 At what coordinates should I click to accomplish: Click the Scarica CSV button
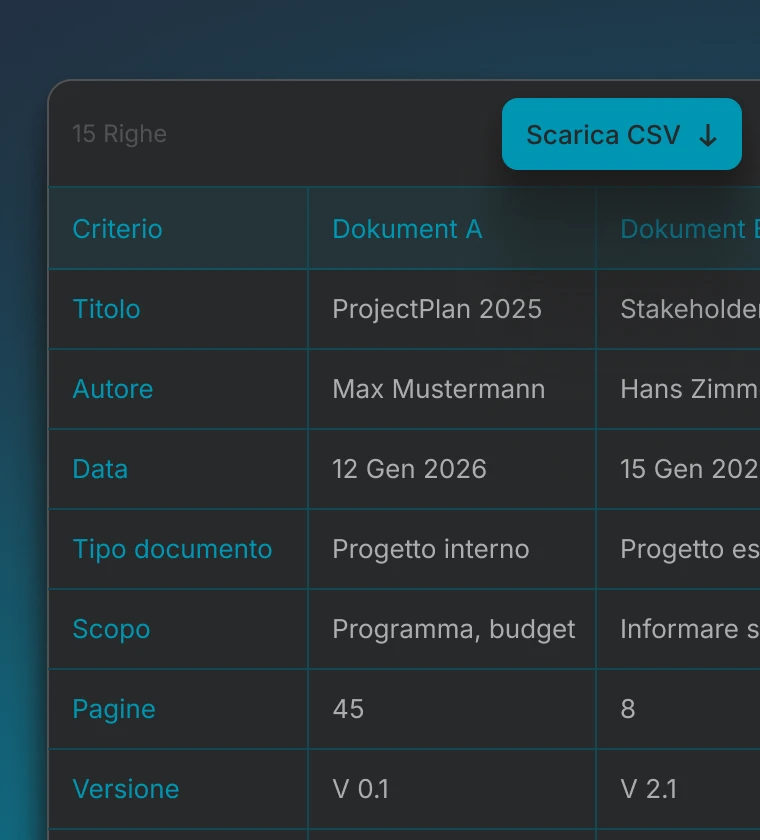621,134
